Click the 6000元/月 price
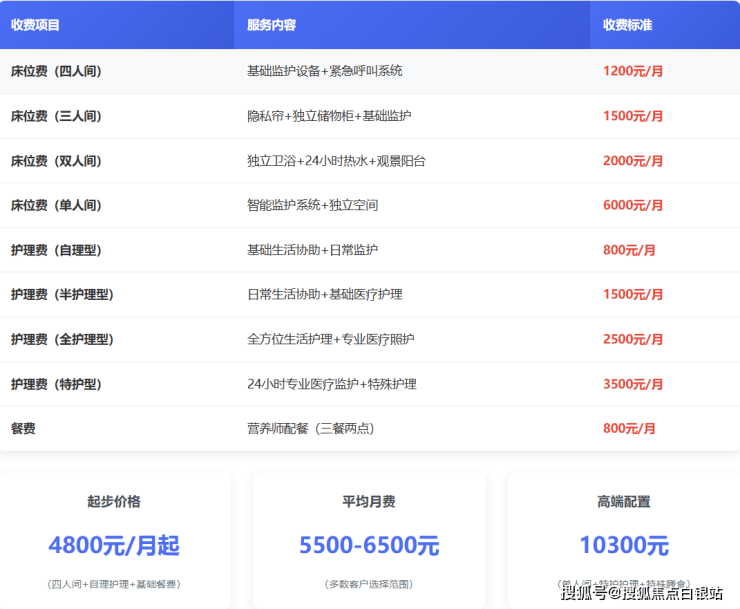Viewport: 740px width, 609px height. click(x=633, y=205)
